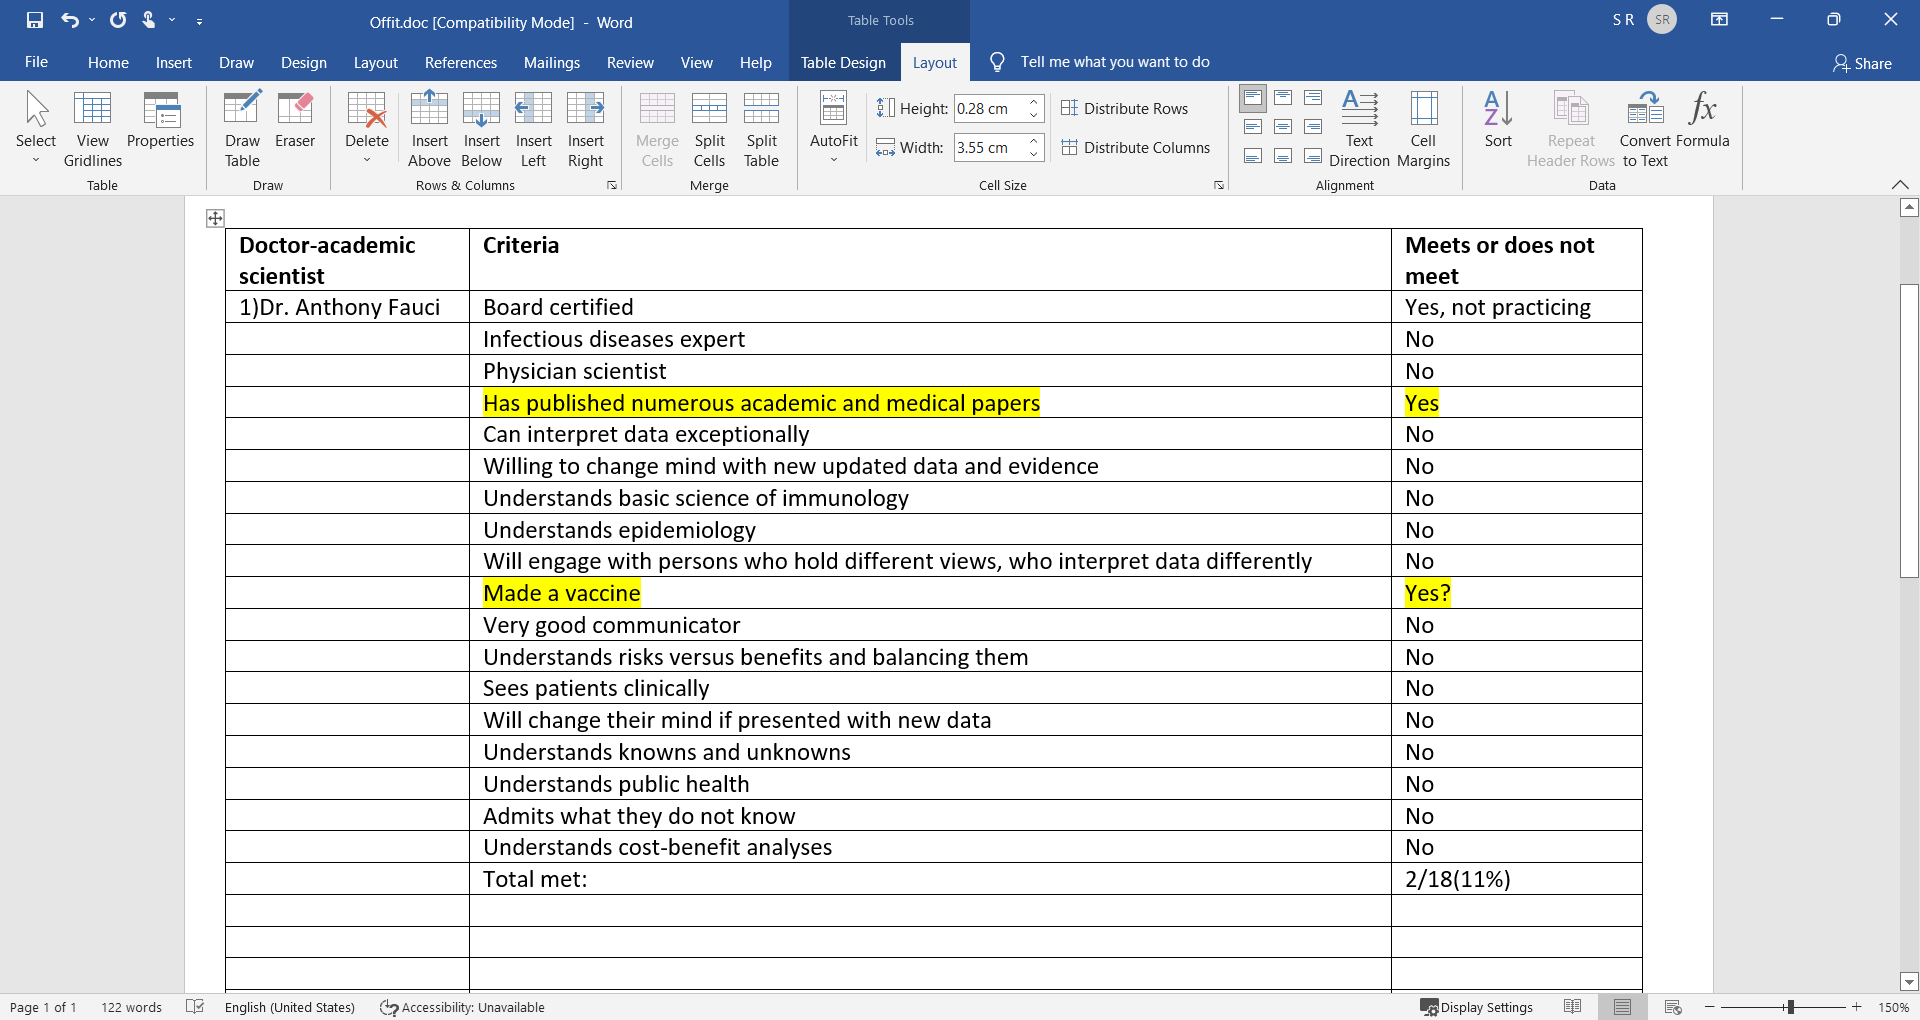Switch to the Insert tab

click(173, 62)
